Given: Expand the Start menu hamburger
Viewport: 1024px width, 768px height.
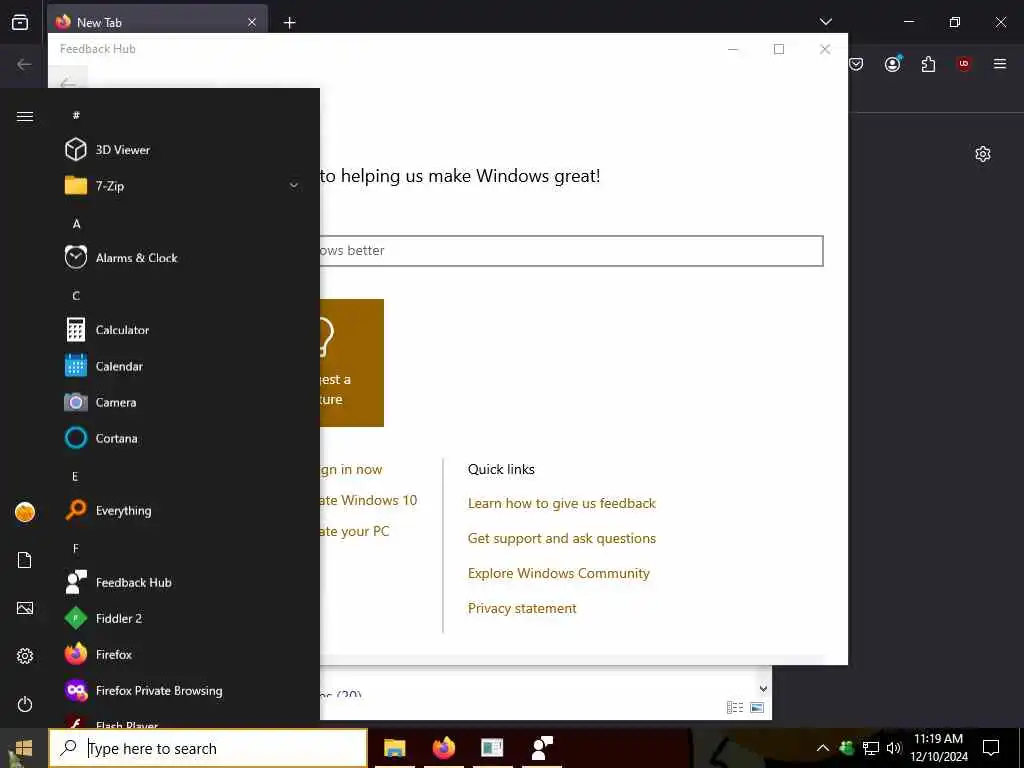Looking at the screenshot, I should (25, 116).
